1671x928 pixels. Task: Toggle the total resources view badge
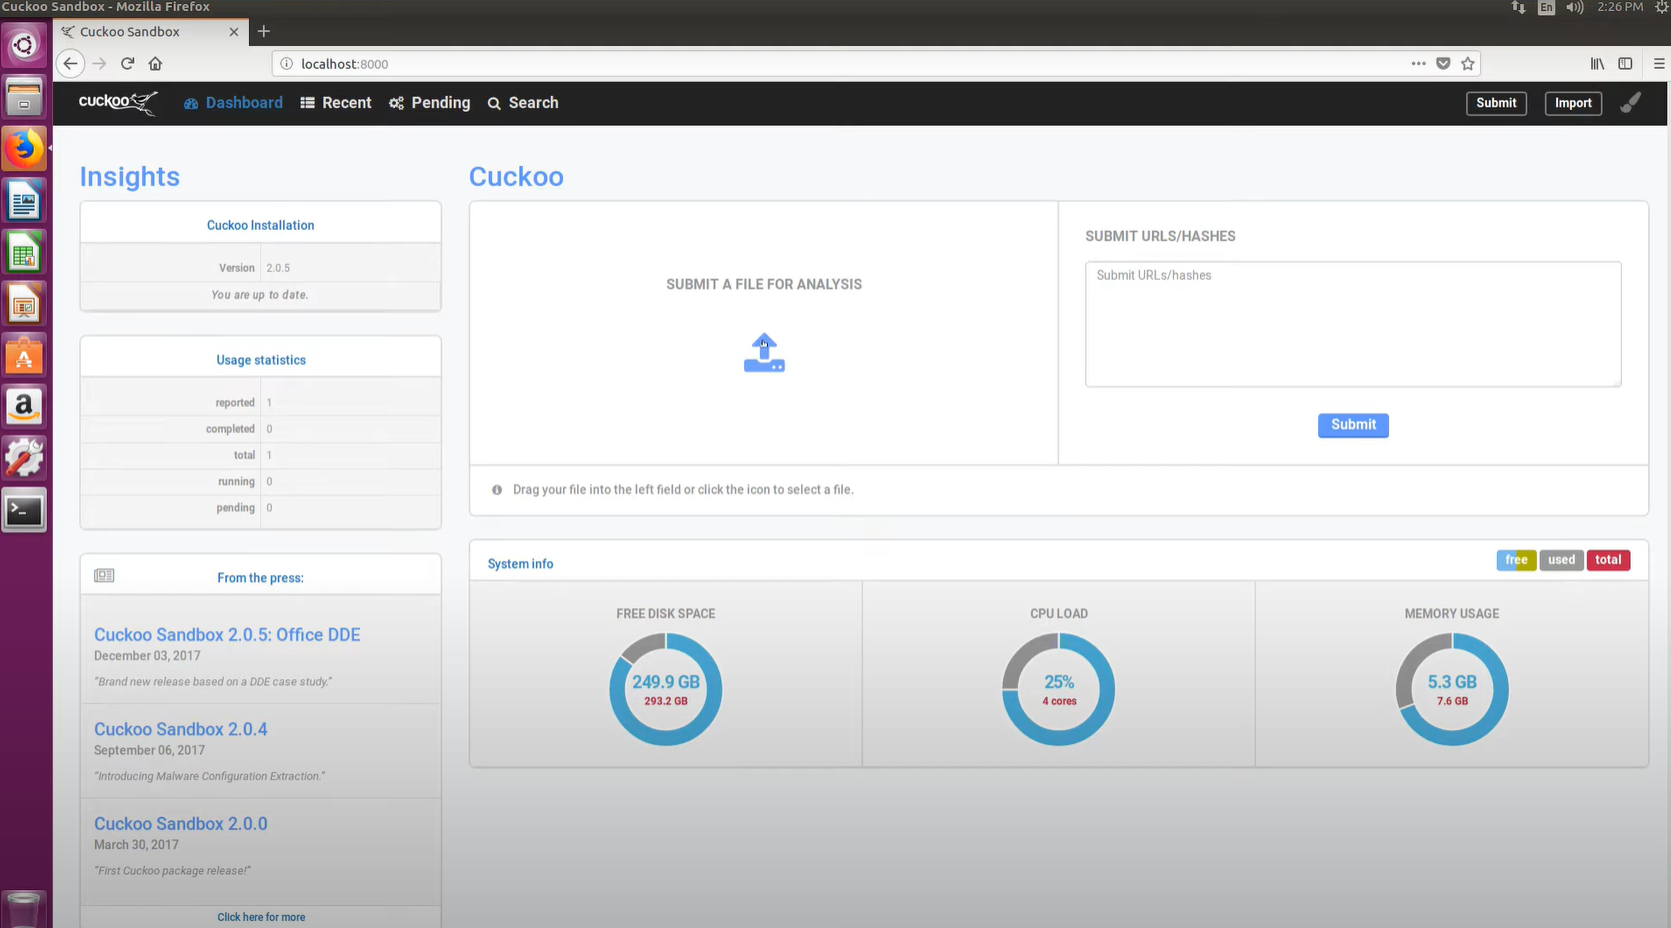click(1608, 560)
